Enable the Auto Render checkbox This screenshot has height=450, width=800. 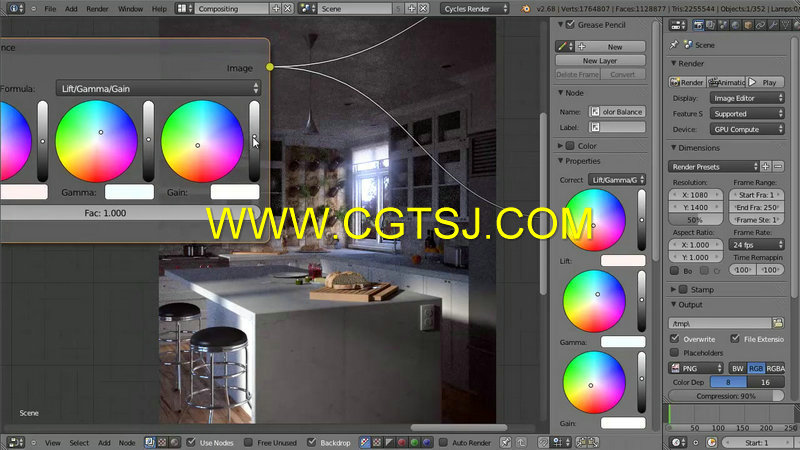443,442
